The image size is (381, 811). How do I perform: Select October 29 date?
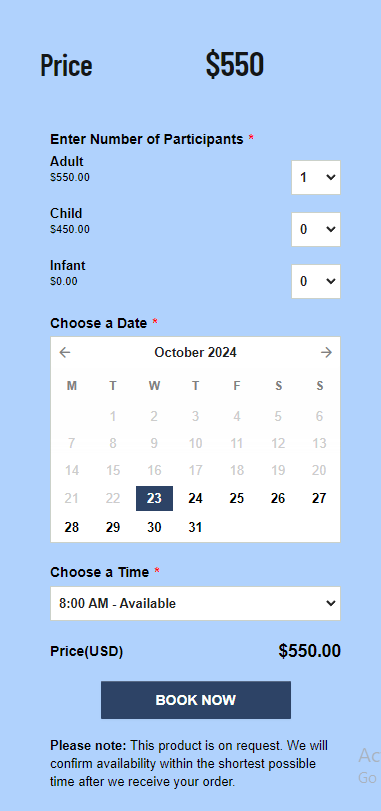click(113, 527)
